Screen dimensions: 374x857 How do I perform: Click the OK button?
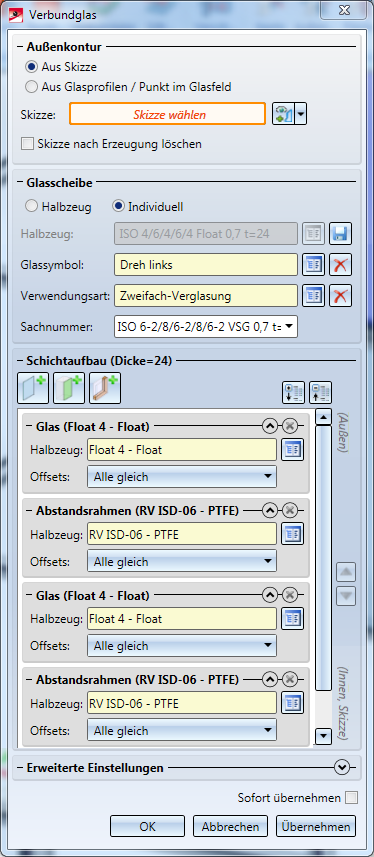(x=148, y=827)
